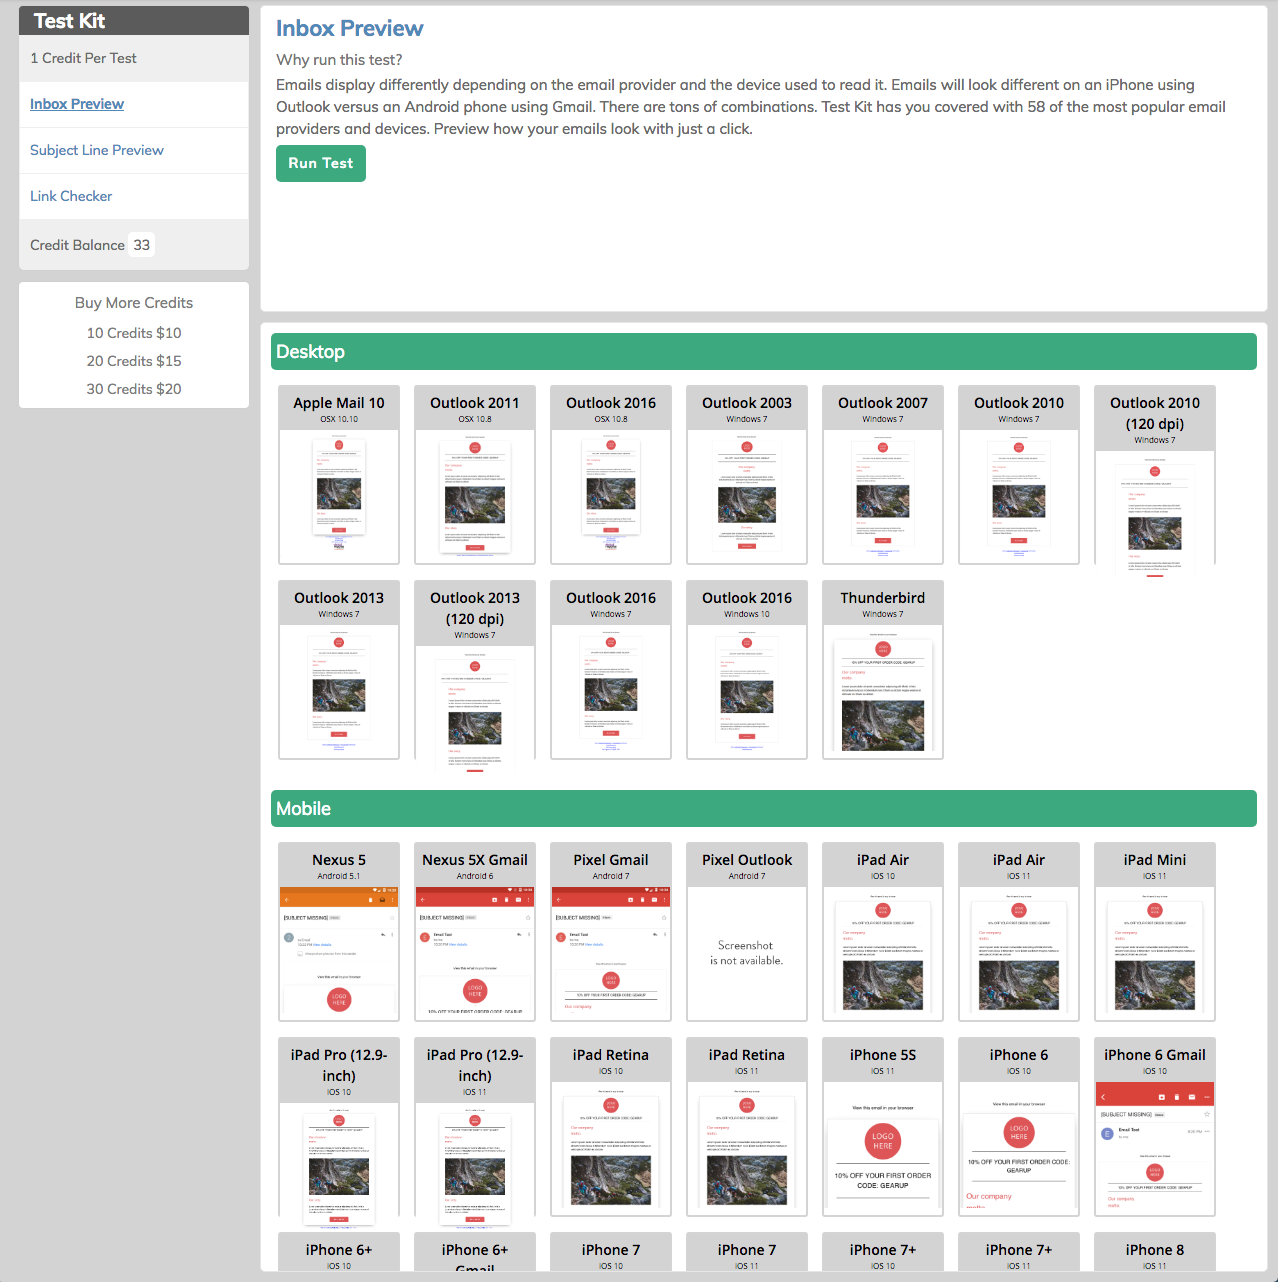Buy 30 Credits for $20
The width and height of the screenshot is (1278, 1282).
click(x=134, y=389)
